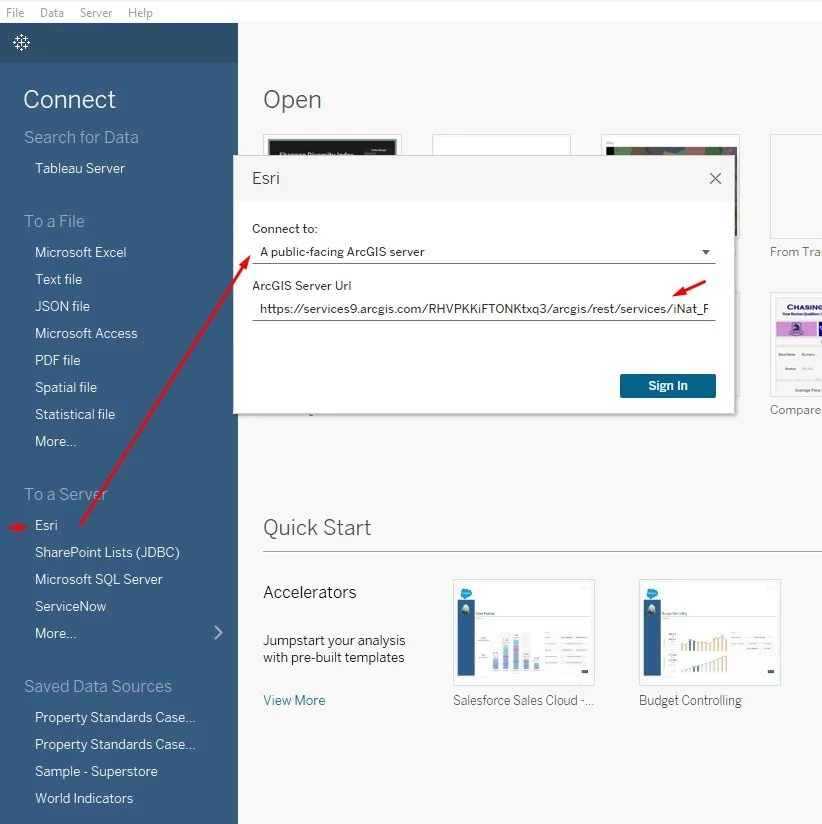The image size is (822, 824).
Task: Connect to ServiceNow
Action: (70, 606)
